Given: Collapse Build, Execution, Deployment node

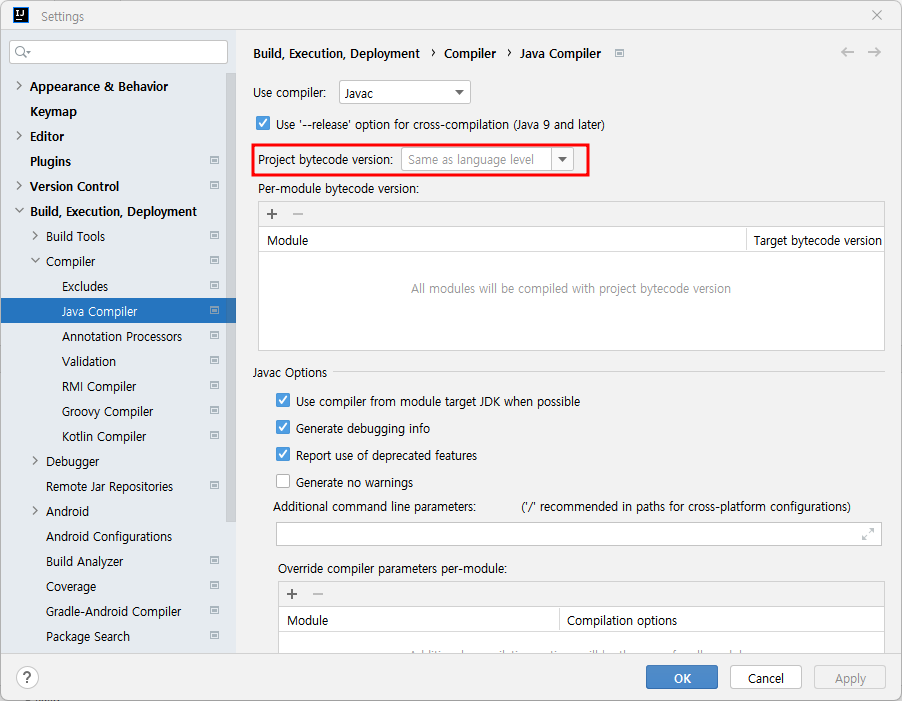Looking at the screenshot, I should (19, 211).
